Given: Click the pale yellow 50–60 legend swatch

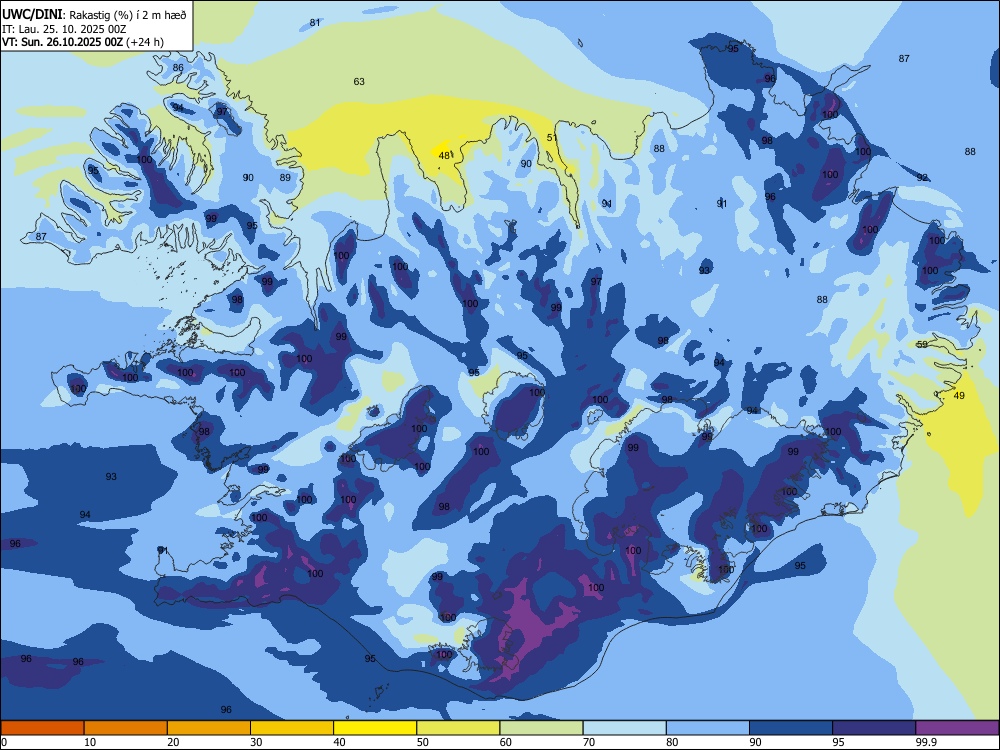Looking at the screenshot, I should [458, 728].
